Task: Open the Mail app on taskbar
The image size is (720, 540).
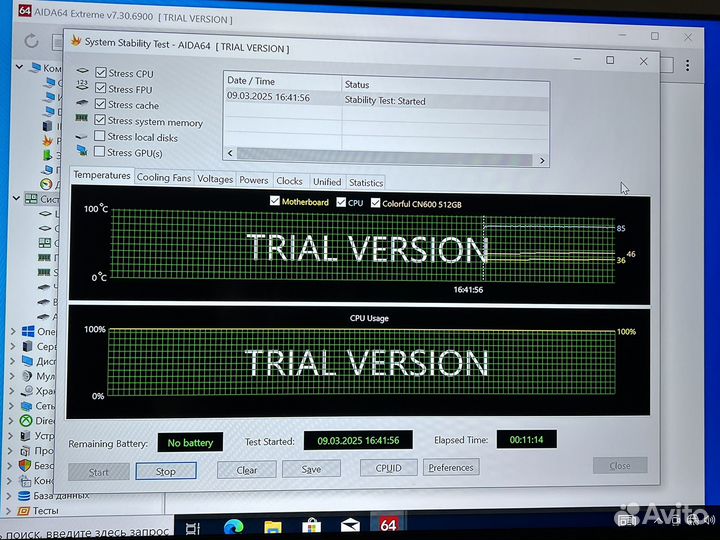Action: tap(350, 526)
